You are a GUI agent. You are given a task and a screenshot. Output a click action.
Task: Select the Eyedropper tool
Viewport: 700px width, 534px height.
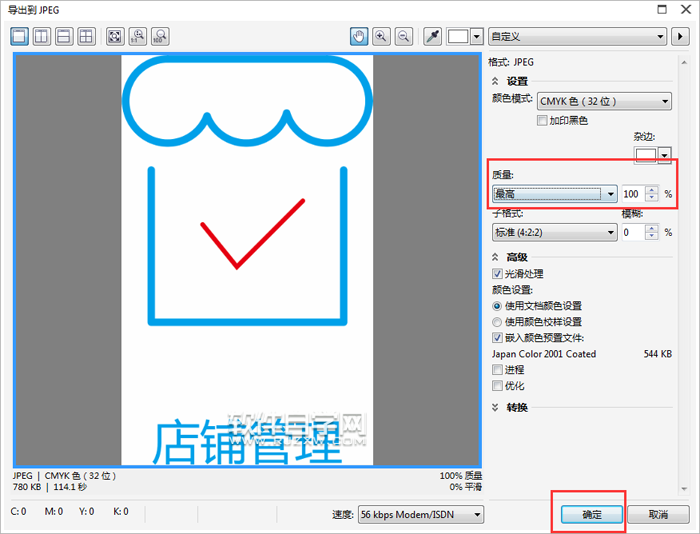click(433, 36)
